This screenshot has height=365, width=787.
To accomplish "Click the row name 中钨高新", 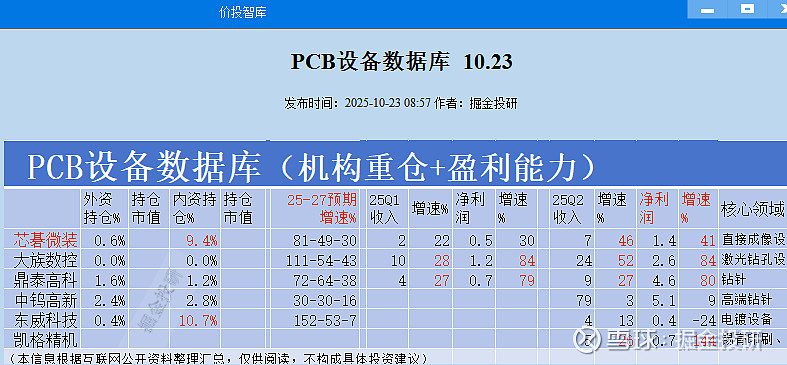I will (x=45, y=300).
